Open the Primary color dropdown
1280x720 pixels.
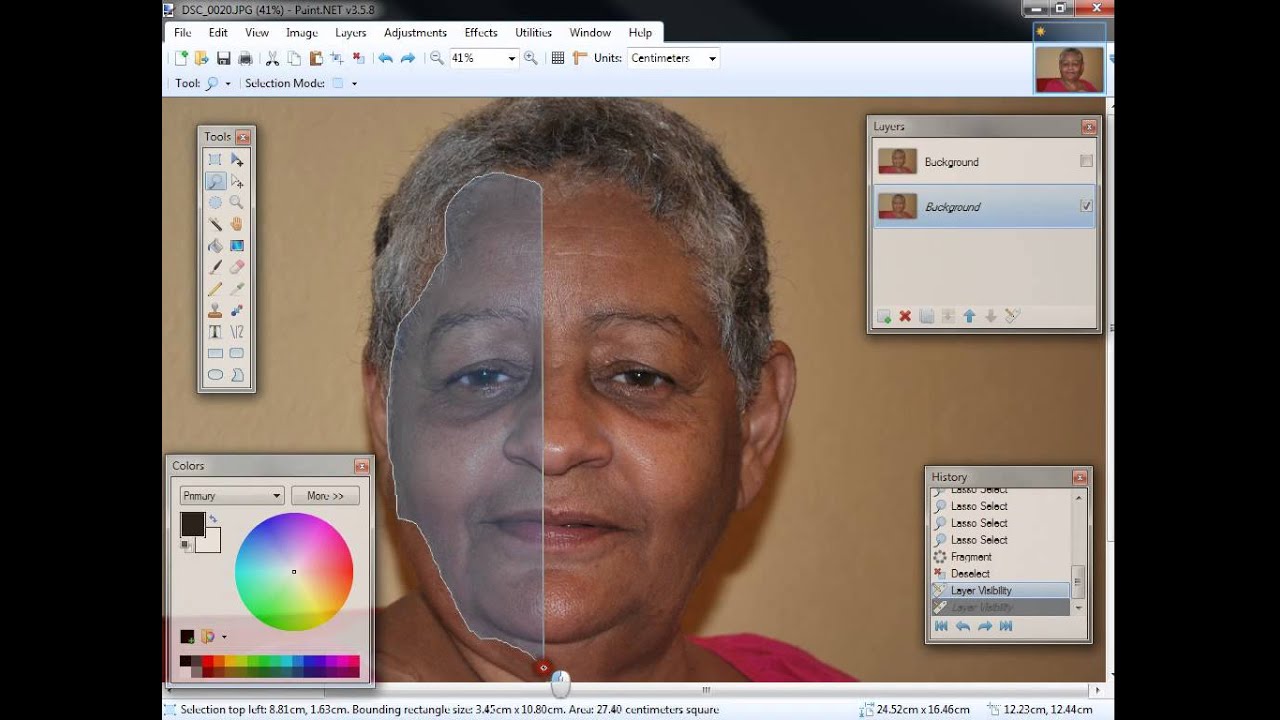tap(232, 496)
